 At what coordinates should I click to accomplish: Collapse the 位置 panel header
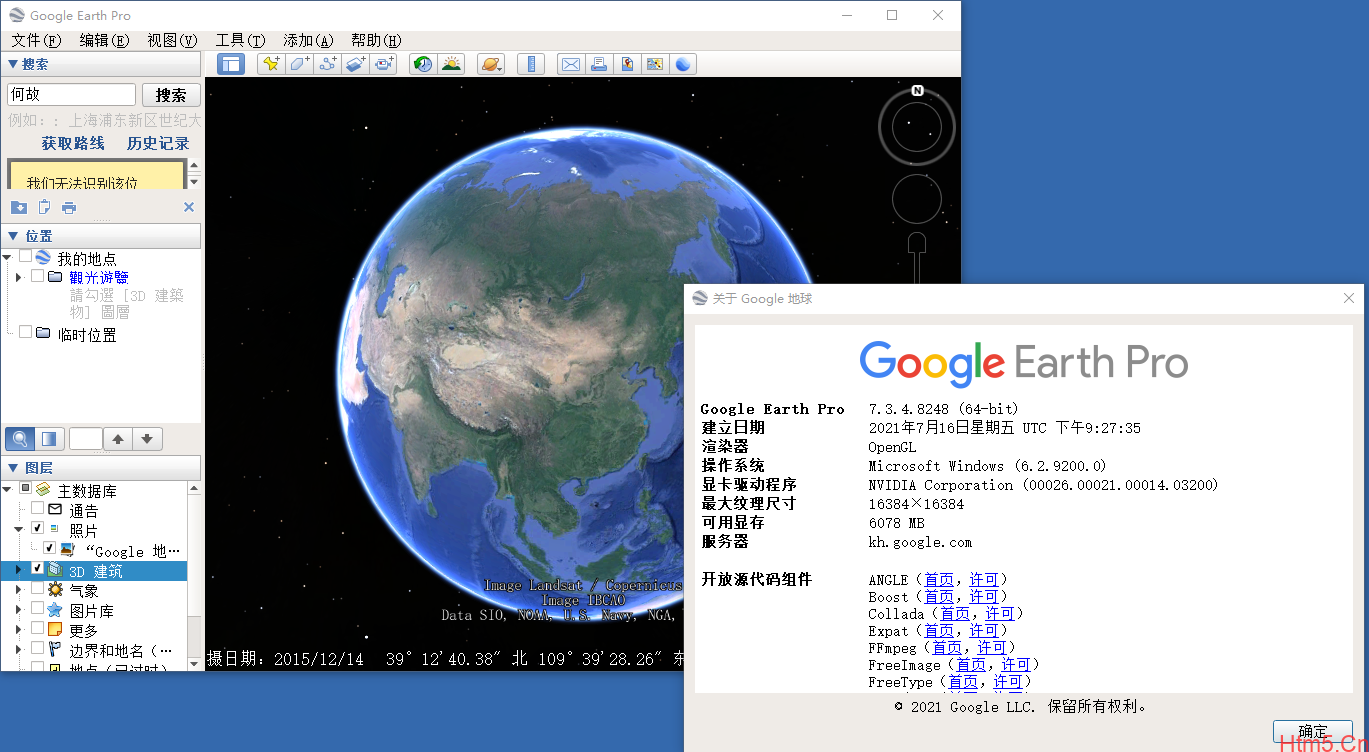101,236
